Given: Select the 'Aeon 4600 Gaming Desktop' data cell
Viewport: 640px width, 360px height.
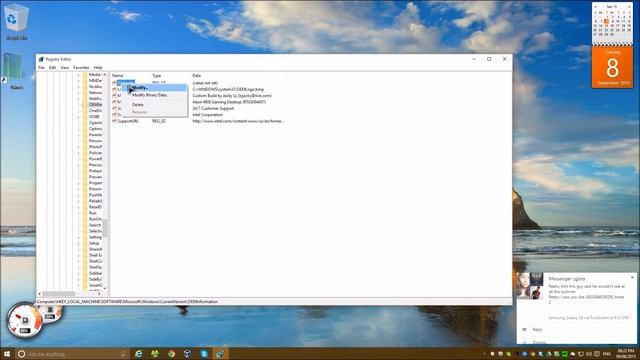Looking at the screenshot, I should tap(229, 102).
